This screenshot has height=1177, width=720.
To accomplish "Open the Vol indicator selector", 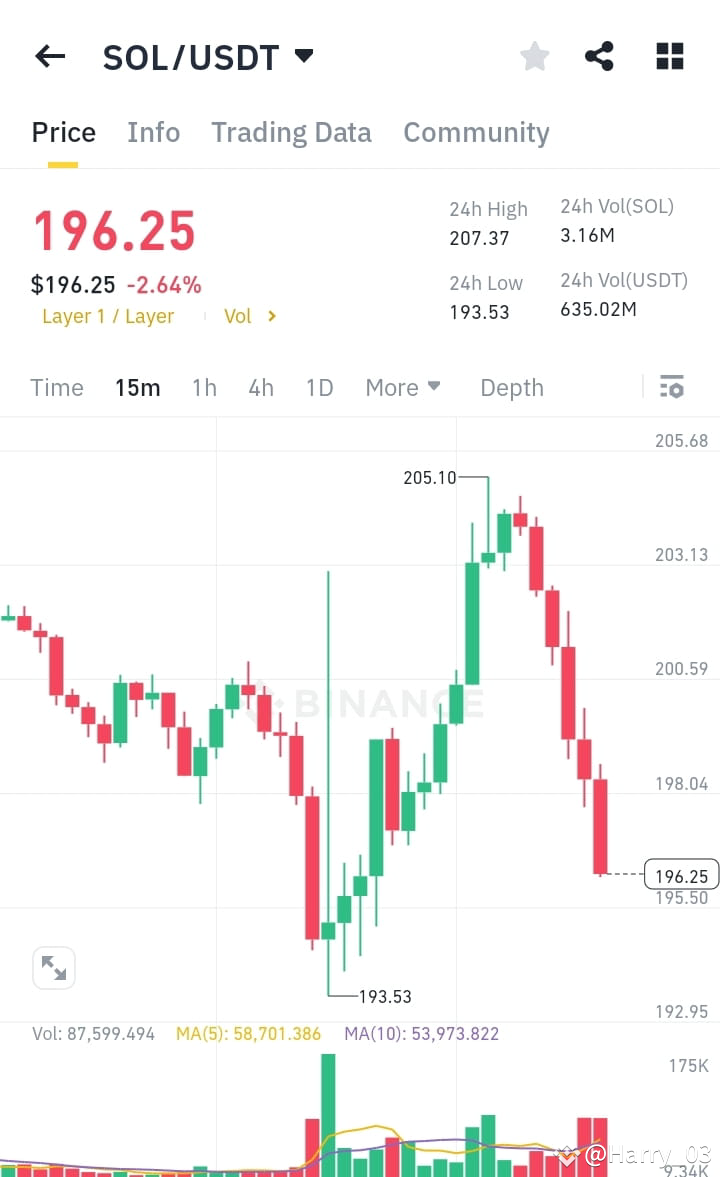I will point(244,316).
